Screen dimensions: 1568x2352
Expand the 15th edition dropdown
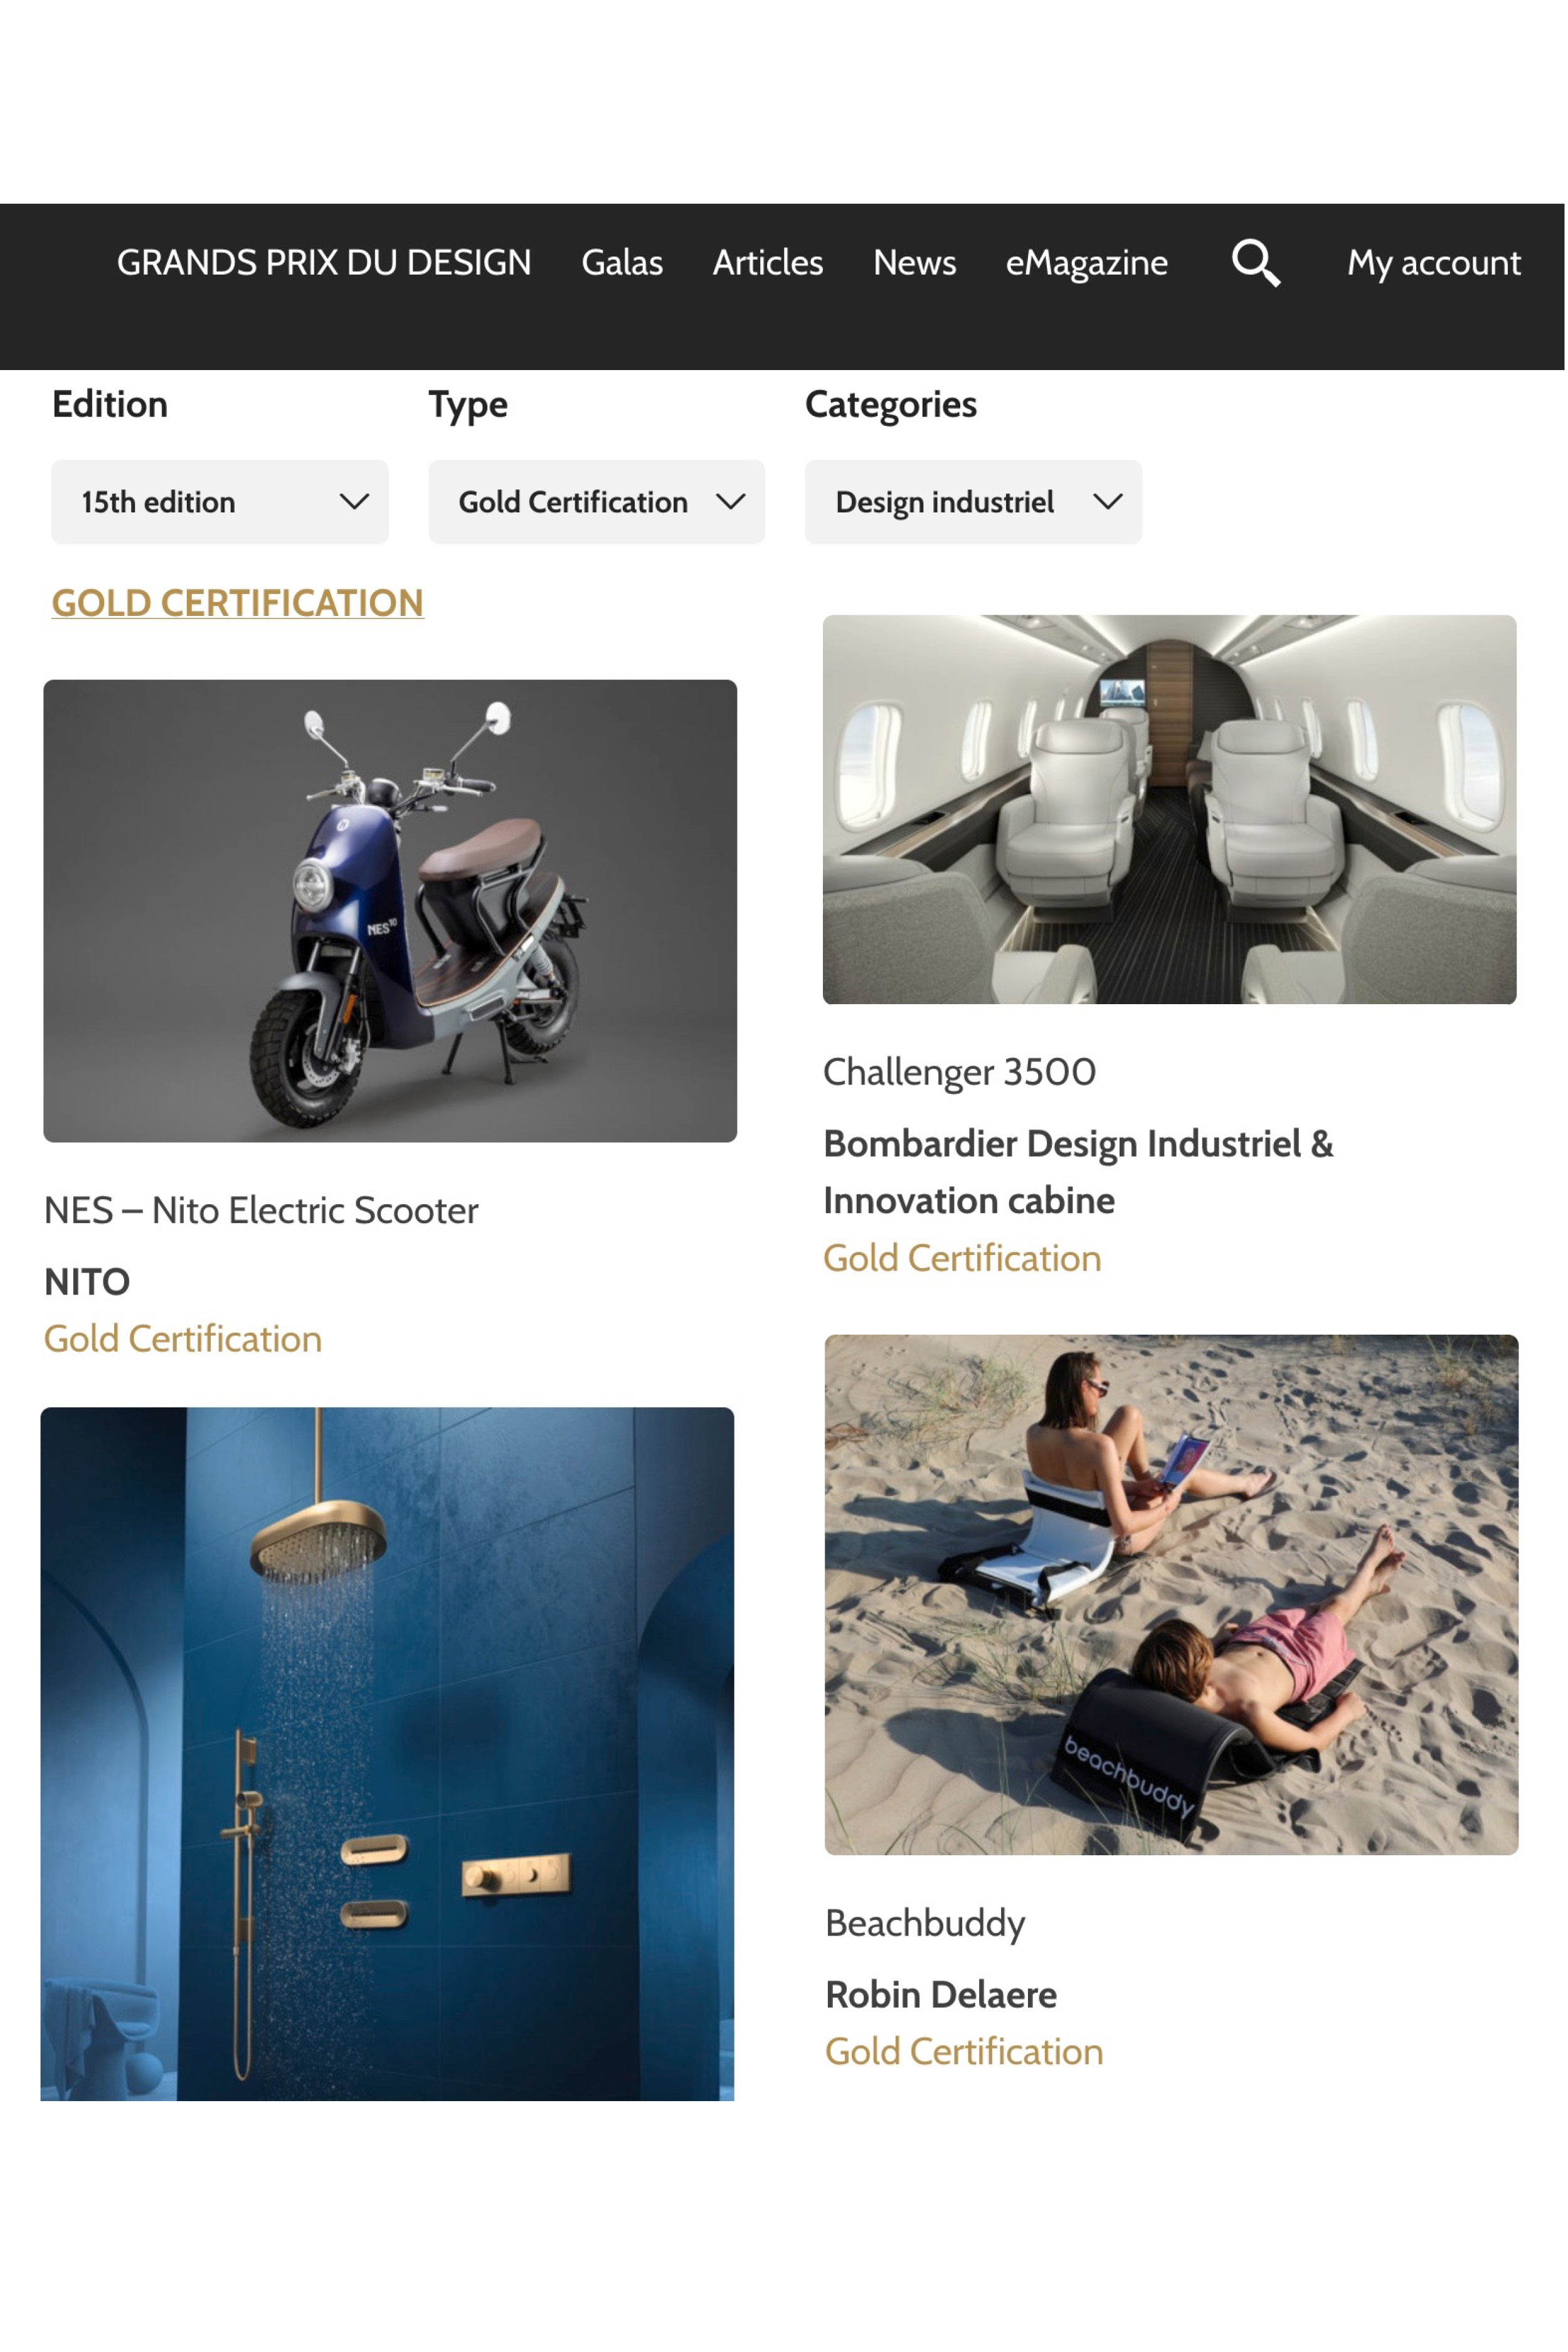point(220,502)
